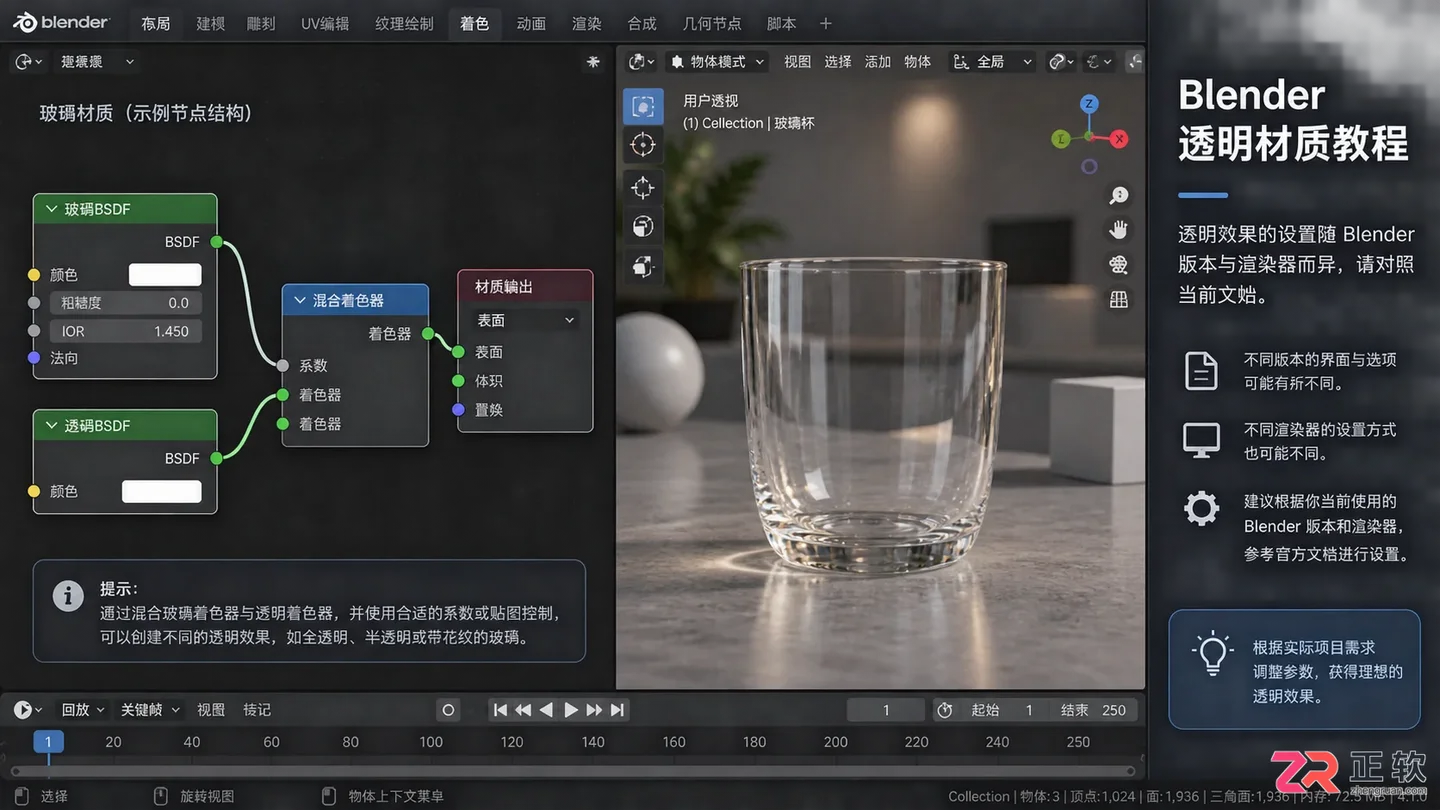Click the green Y axis gizmo ball
The image size is (1440, 810).
click(1061, 139)
